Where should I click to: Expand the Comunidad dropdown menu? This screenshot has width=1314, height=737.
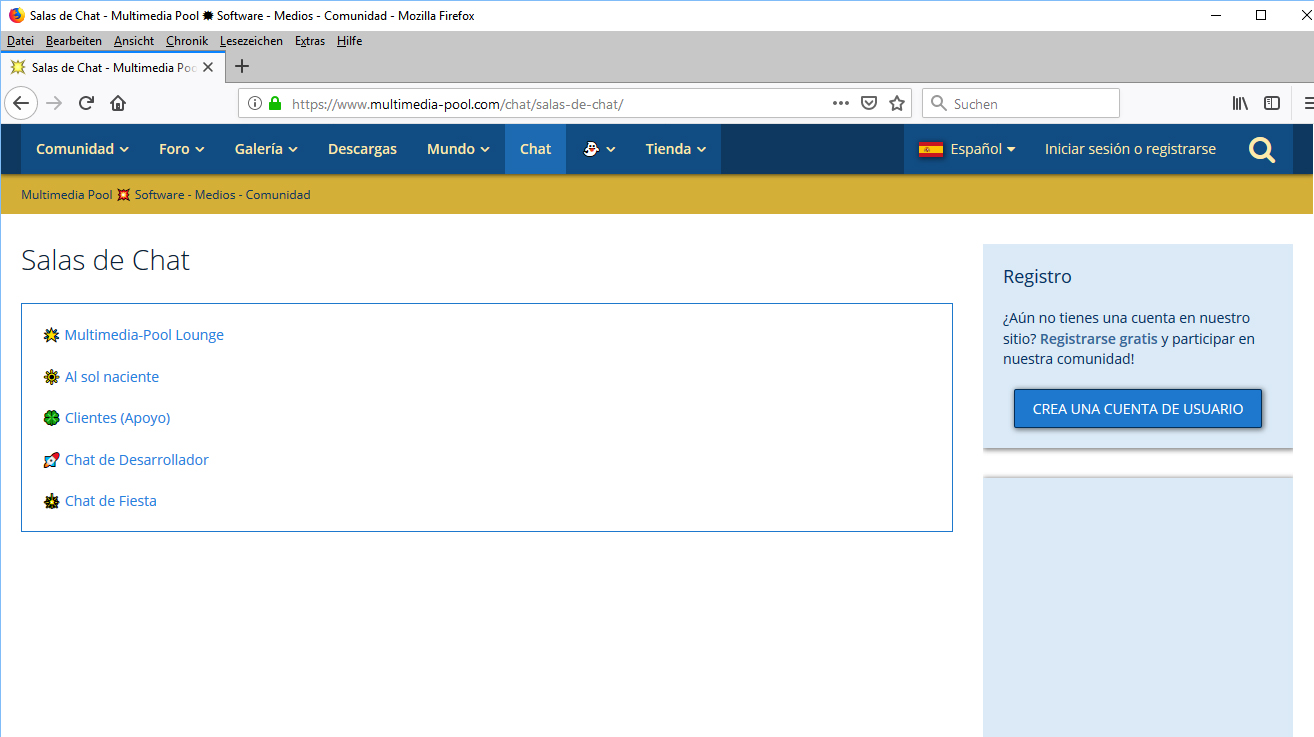click(82, 149)
